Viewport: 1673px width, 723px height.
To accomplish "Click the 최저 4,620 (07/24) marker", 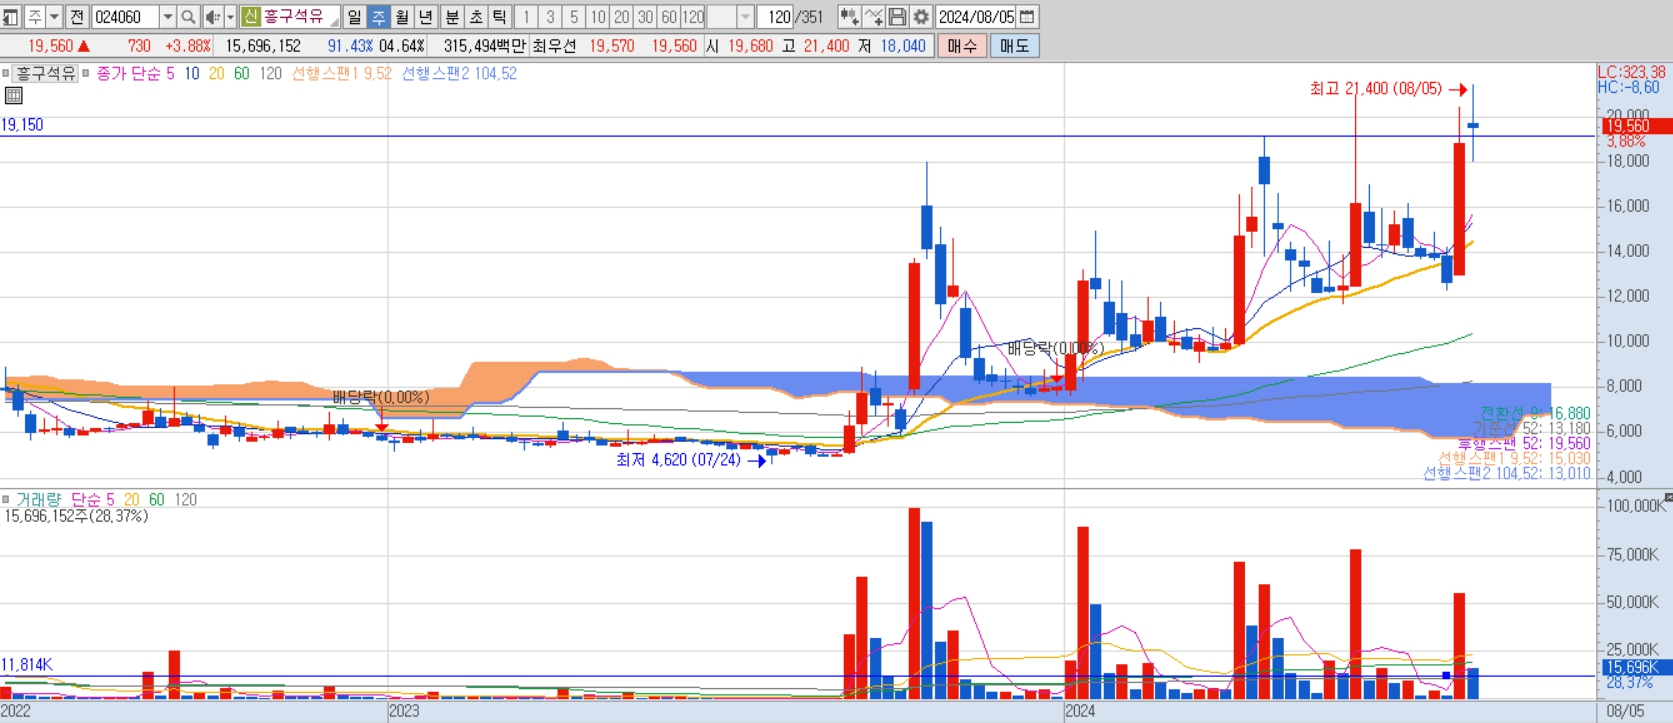I will pyautogui.click(x=678, y=460).
